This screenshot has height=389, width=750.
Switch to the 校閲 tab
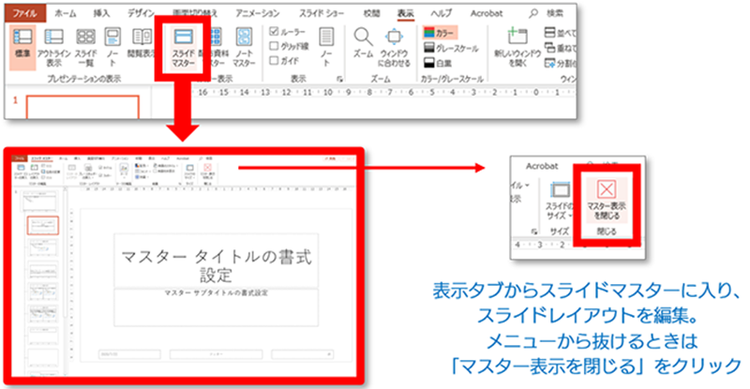[372, 13]
